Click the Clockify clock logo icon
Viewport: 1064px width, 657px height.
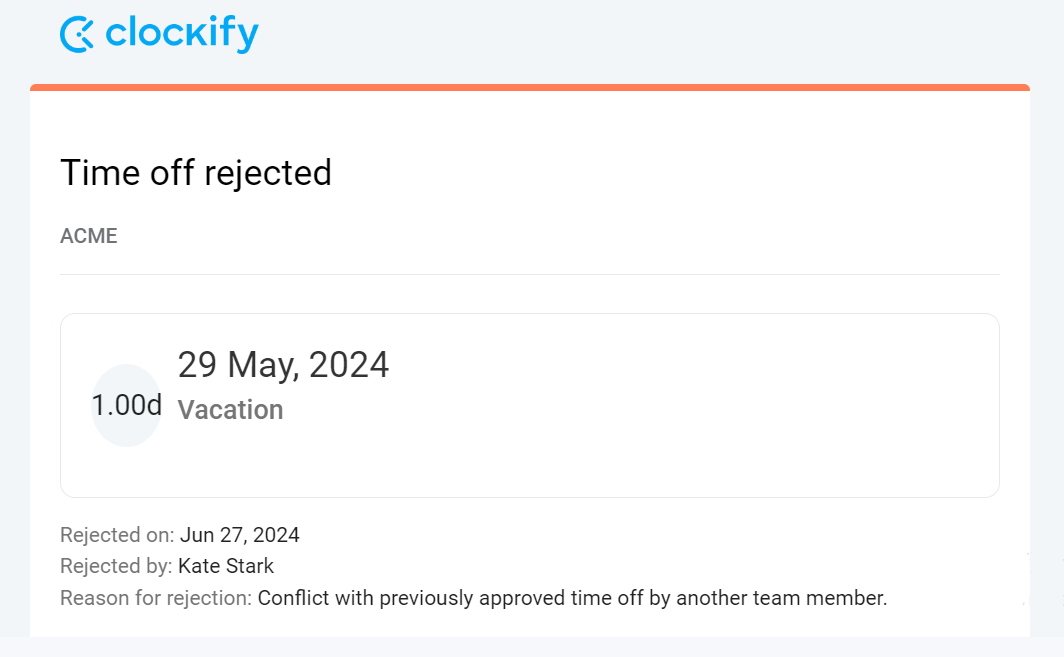click(77, 34)
